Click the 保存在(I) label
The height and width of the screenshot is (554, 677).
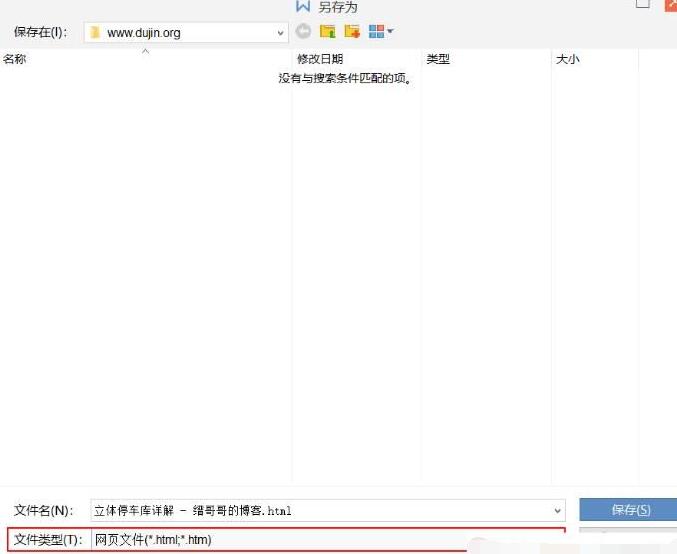point(41,32)
